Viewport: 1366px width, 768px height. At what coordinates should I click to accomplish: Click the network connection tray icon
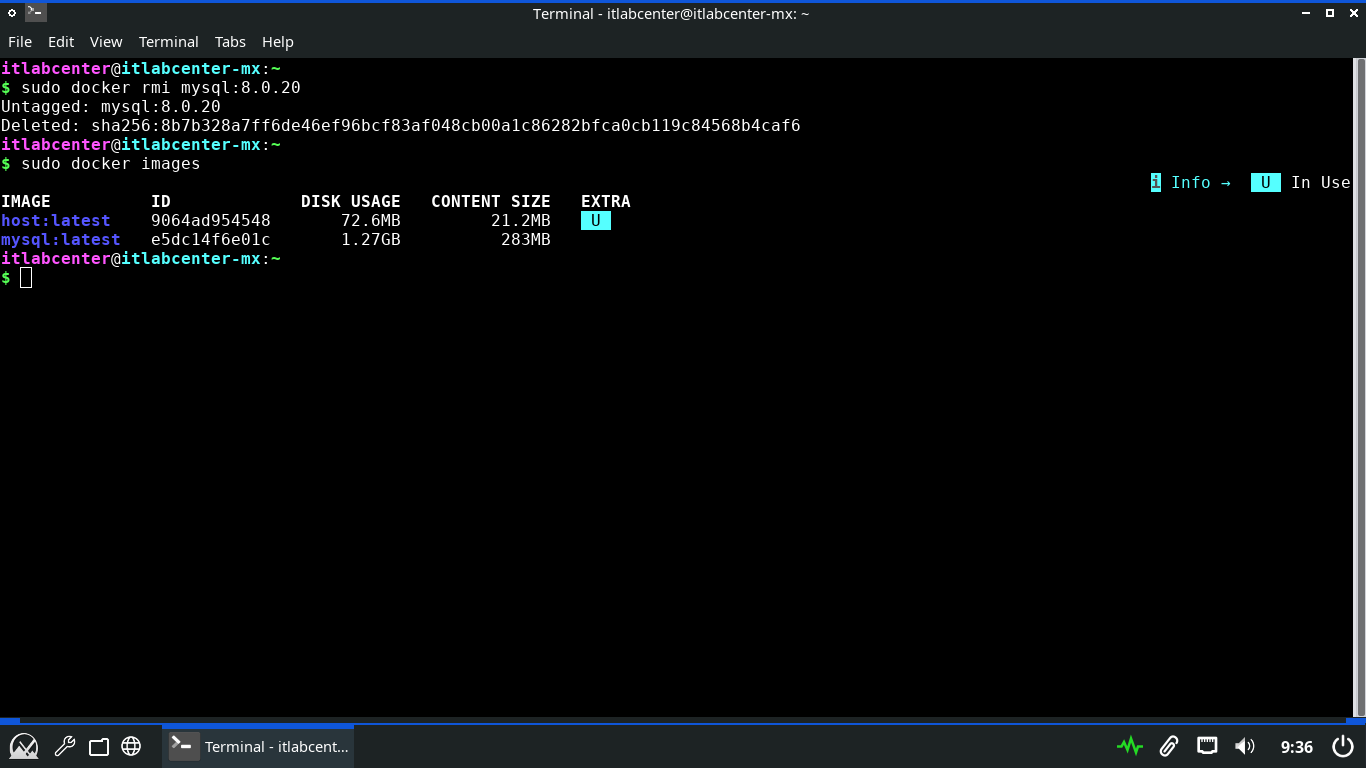click(1207, 746)
